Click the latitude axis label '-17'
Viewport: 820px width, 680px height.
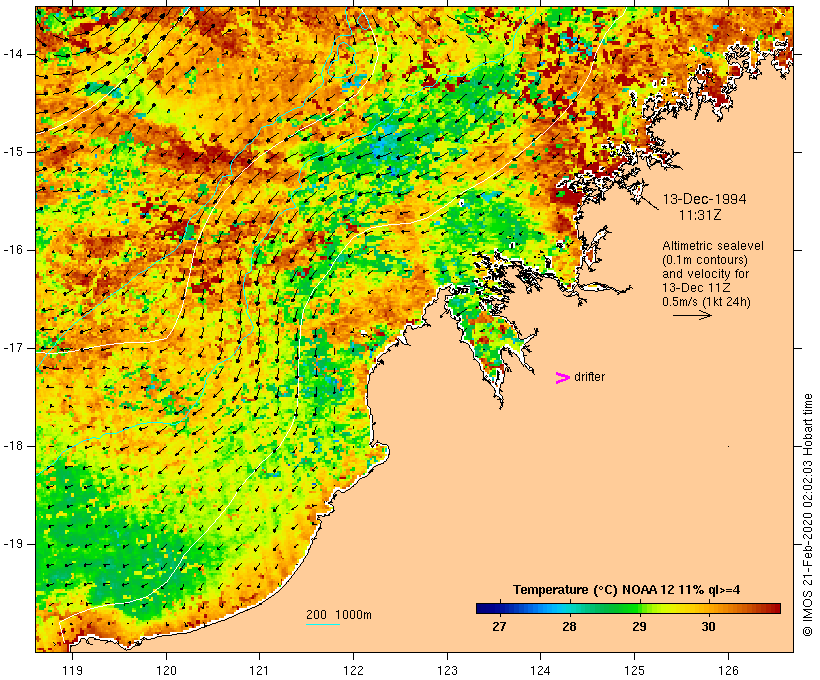pos(14,348)
